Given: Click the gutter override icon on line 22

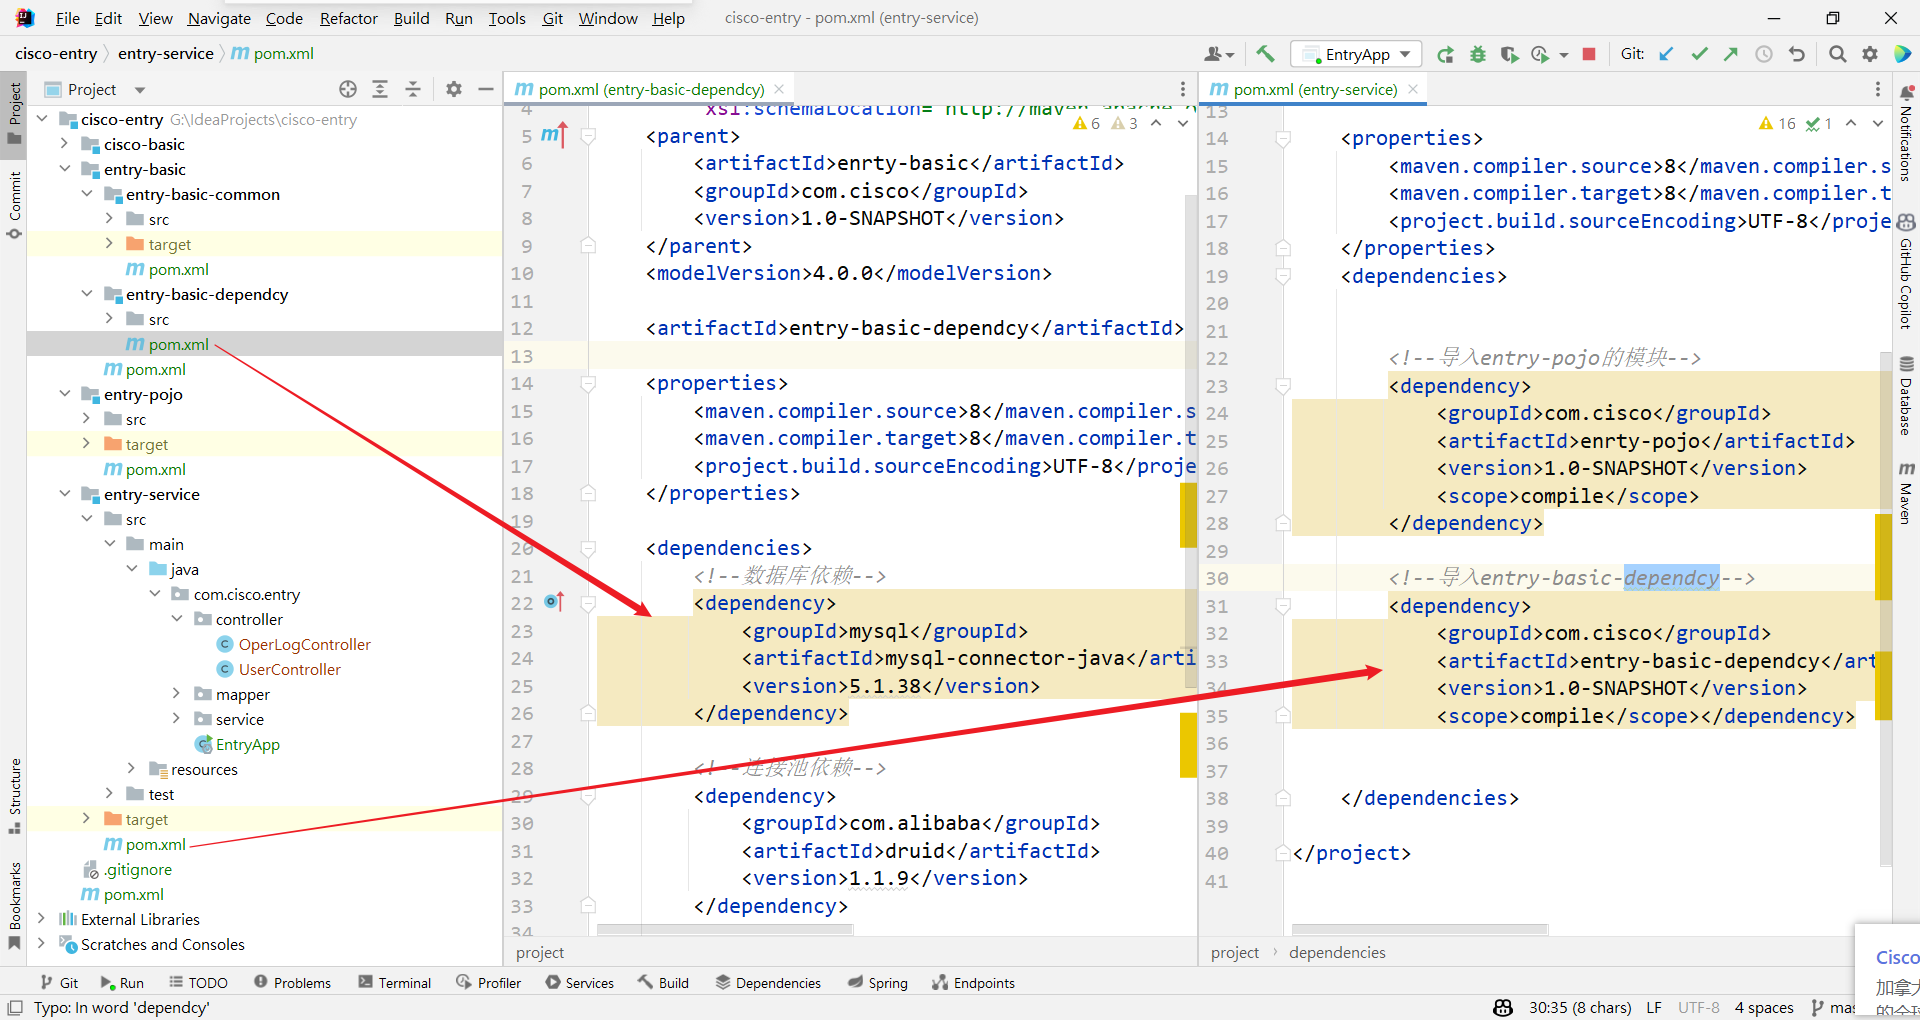Looking at the screenshot, I should [x=554, y=602].
